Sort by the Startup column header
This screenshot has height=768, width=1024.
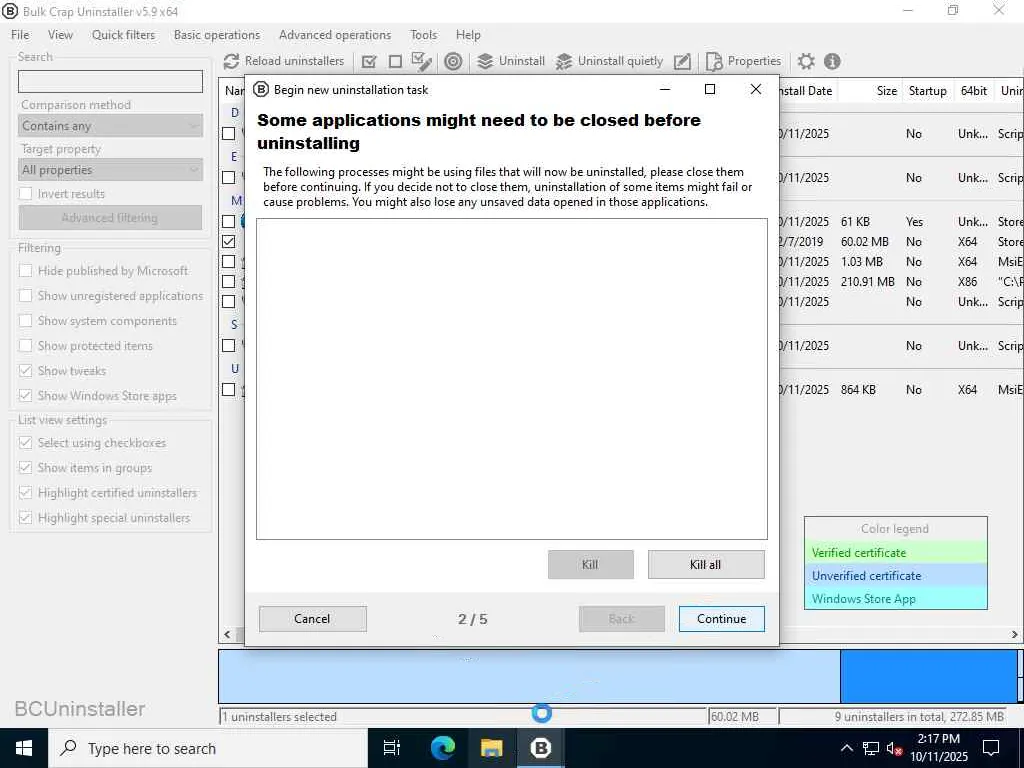tap(927, 91)
